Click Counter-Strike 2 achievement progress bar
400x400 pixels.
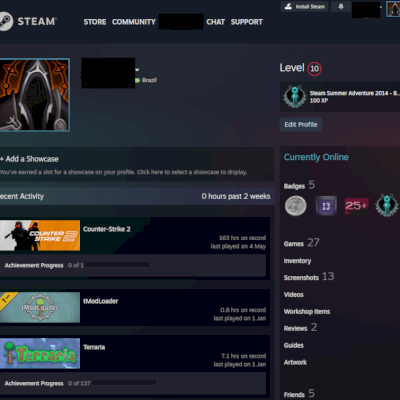tap(118, 265)
